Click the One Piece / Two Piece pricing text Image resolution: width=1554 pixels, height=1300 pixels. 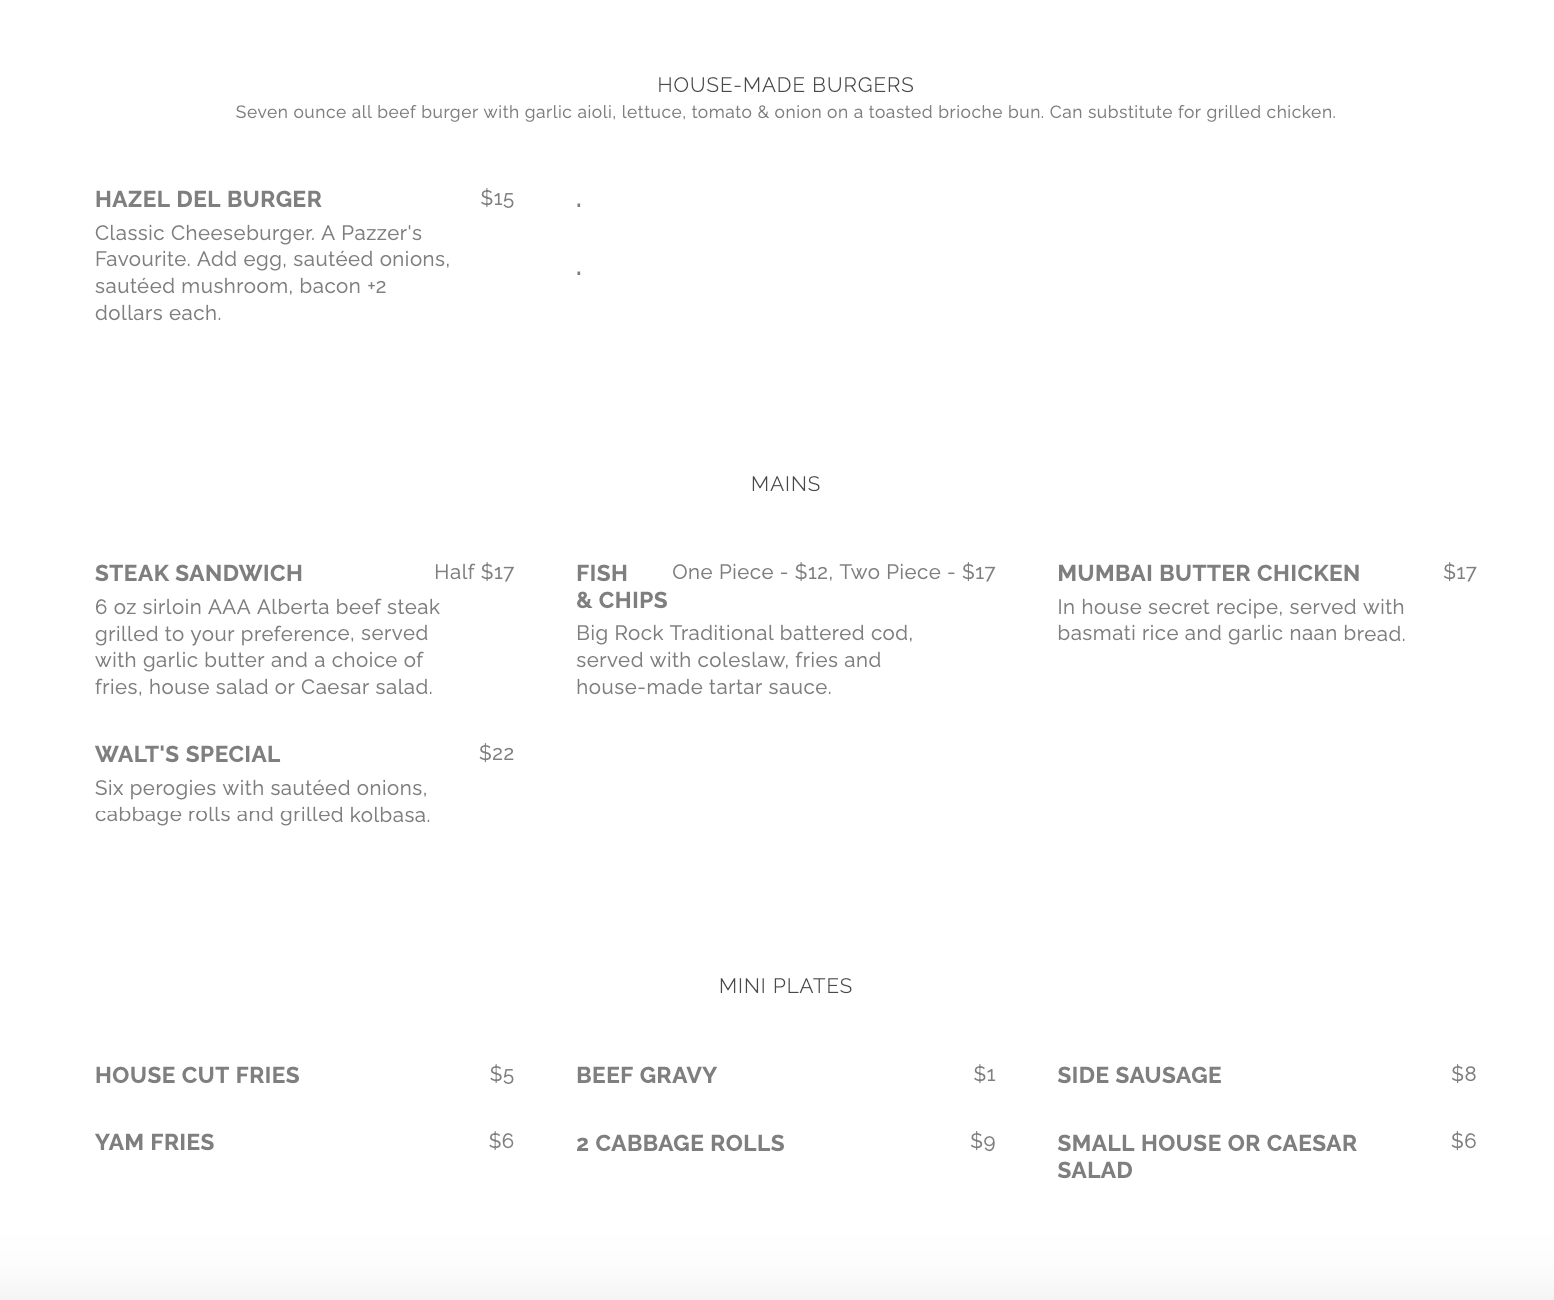coord(833,572)
